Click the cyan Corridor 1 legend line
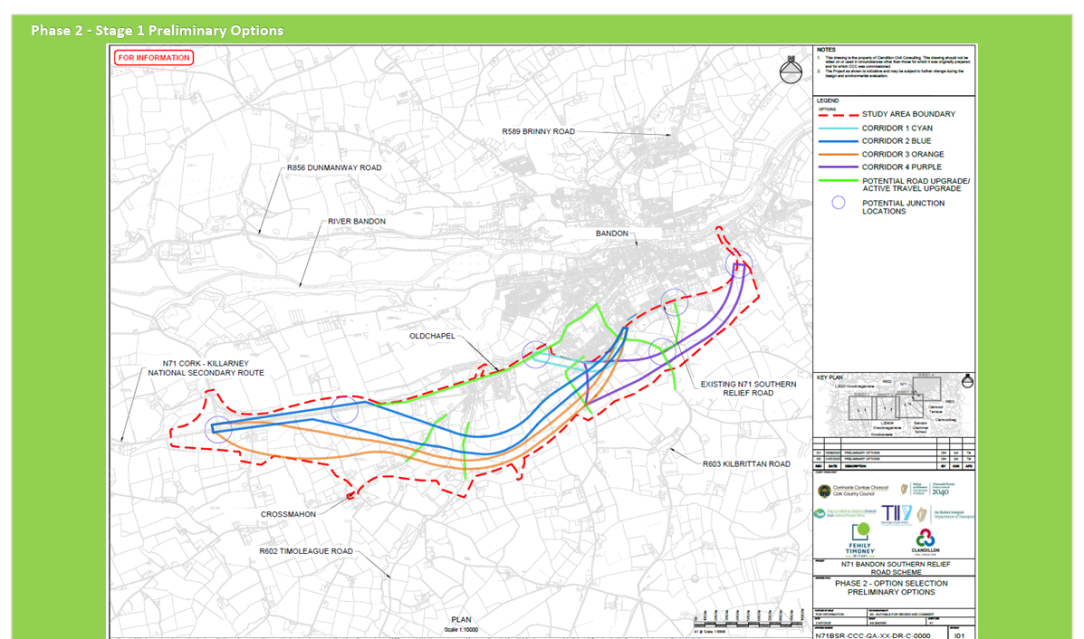 (838, 129)
